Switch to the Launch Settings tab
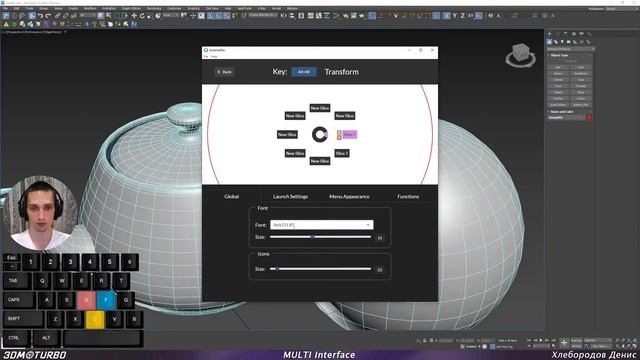Screen dimensions: 640x360 290,196
